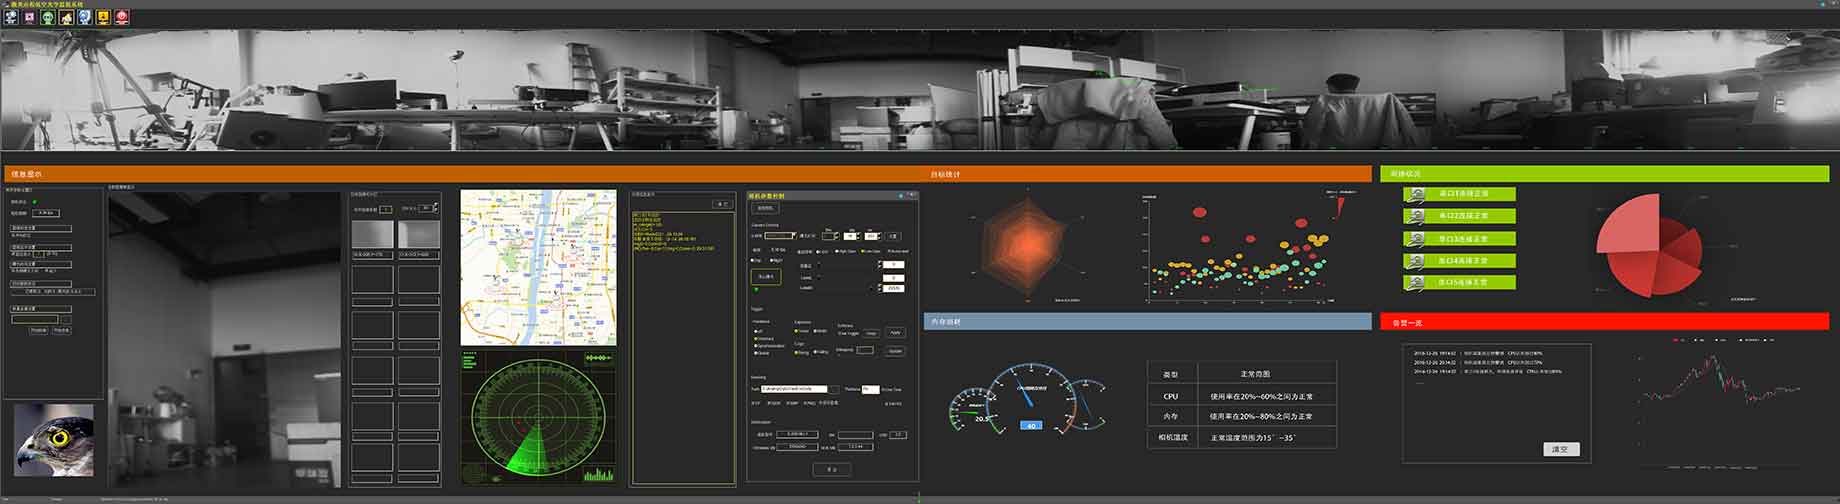Screen dimensions: 1840x504
Task: Open the combo box under Camera Control
Action: (x=781, y=236)
